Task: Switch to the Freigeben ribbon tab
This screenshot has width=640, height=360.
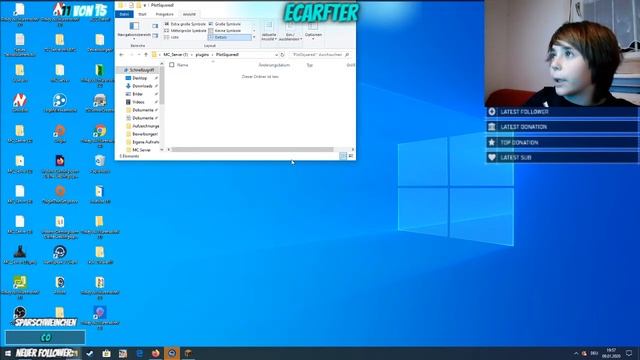Action: [x=164, y=14]
